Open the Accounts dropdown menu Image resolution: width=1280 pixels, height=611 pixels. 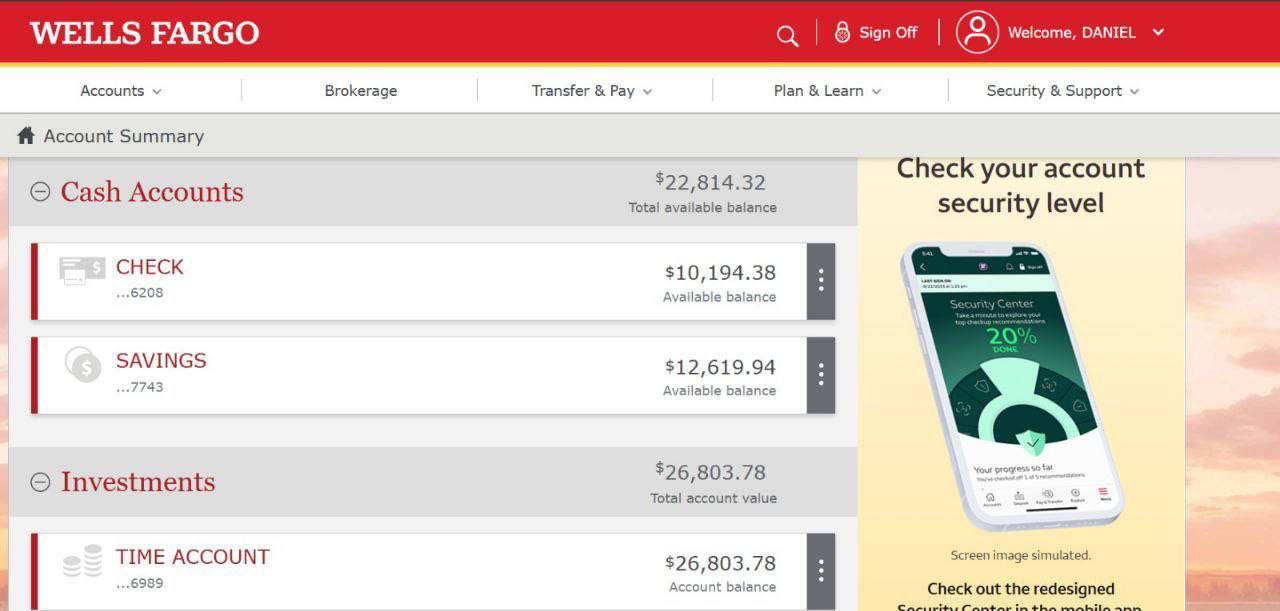click(120, 91)
